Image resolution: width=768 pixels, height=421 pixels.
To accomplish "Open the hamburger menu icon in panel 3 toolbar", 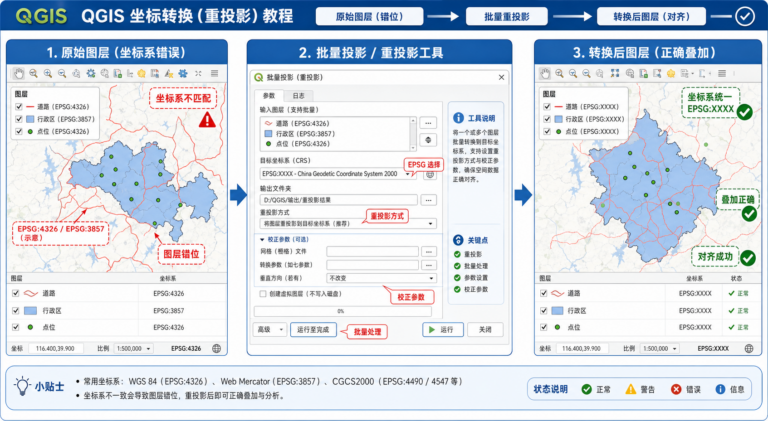I will click(x=722, y=73).
